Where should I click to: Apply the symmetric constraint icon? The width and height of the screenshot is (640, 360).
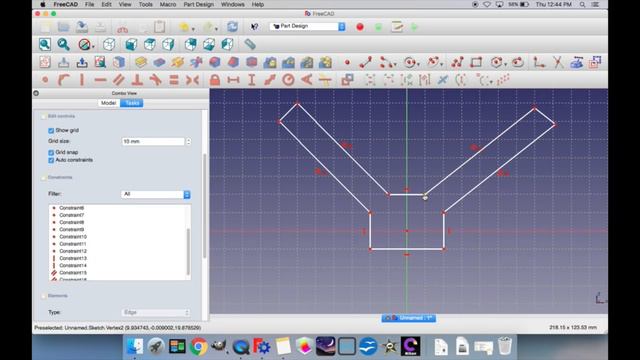pyautogui.click(x=192, y=80)
